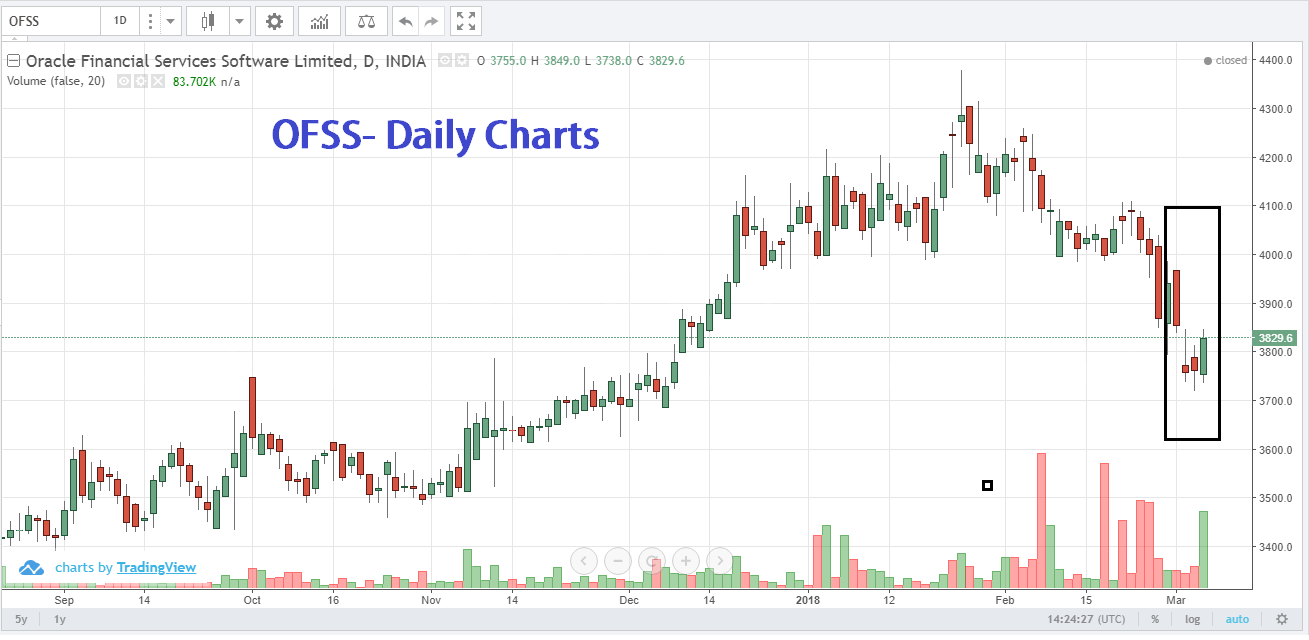The image size is (1309, 640).
Task: Click the 2018 date axis label
Action: point(808,600)
